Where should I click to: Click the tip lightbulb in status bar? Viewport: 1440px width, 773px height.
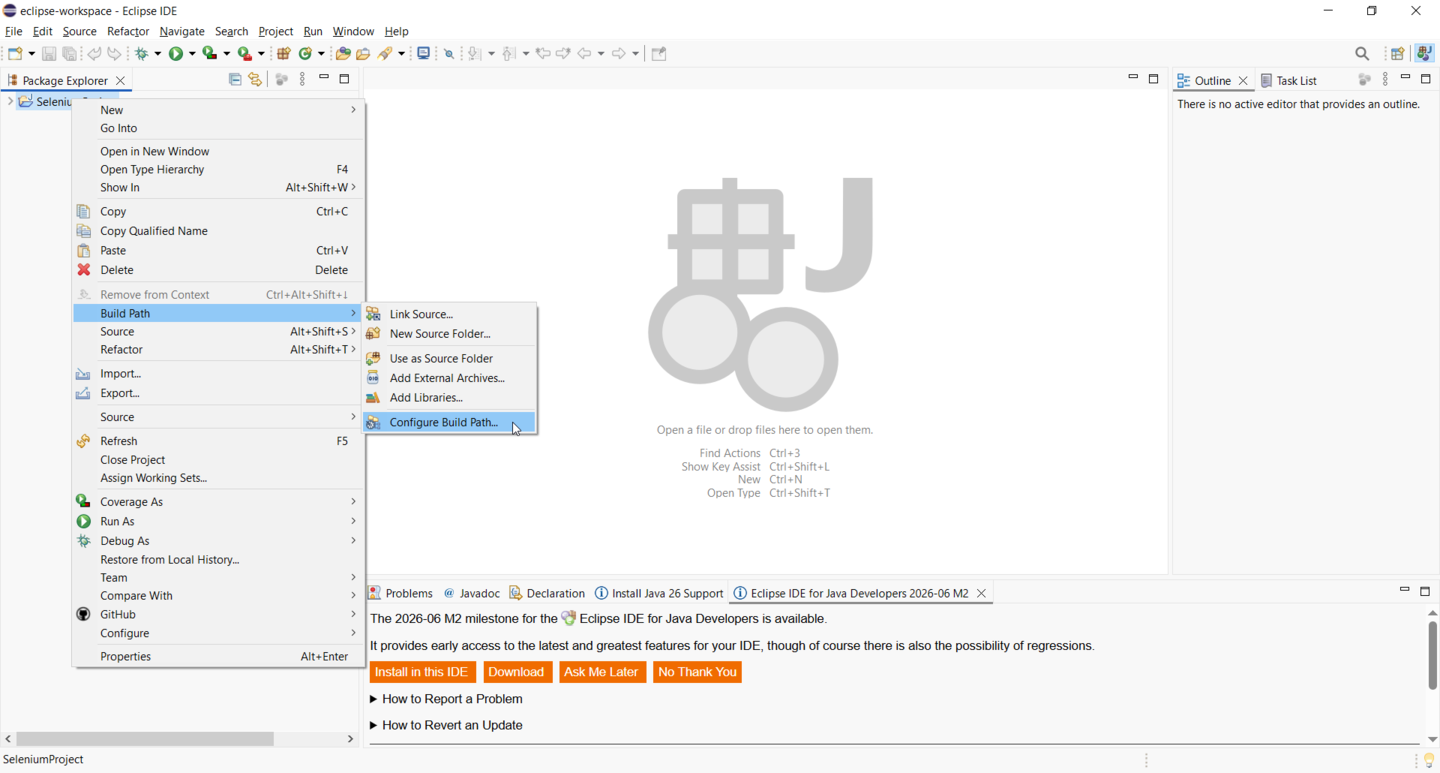[x=1428, y=761]
